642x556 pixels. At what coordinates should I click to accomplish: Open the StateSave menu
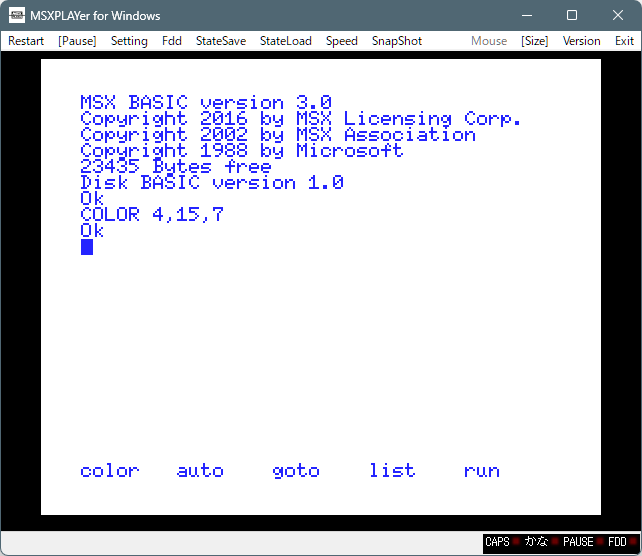click(x=221, y=41)
